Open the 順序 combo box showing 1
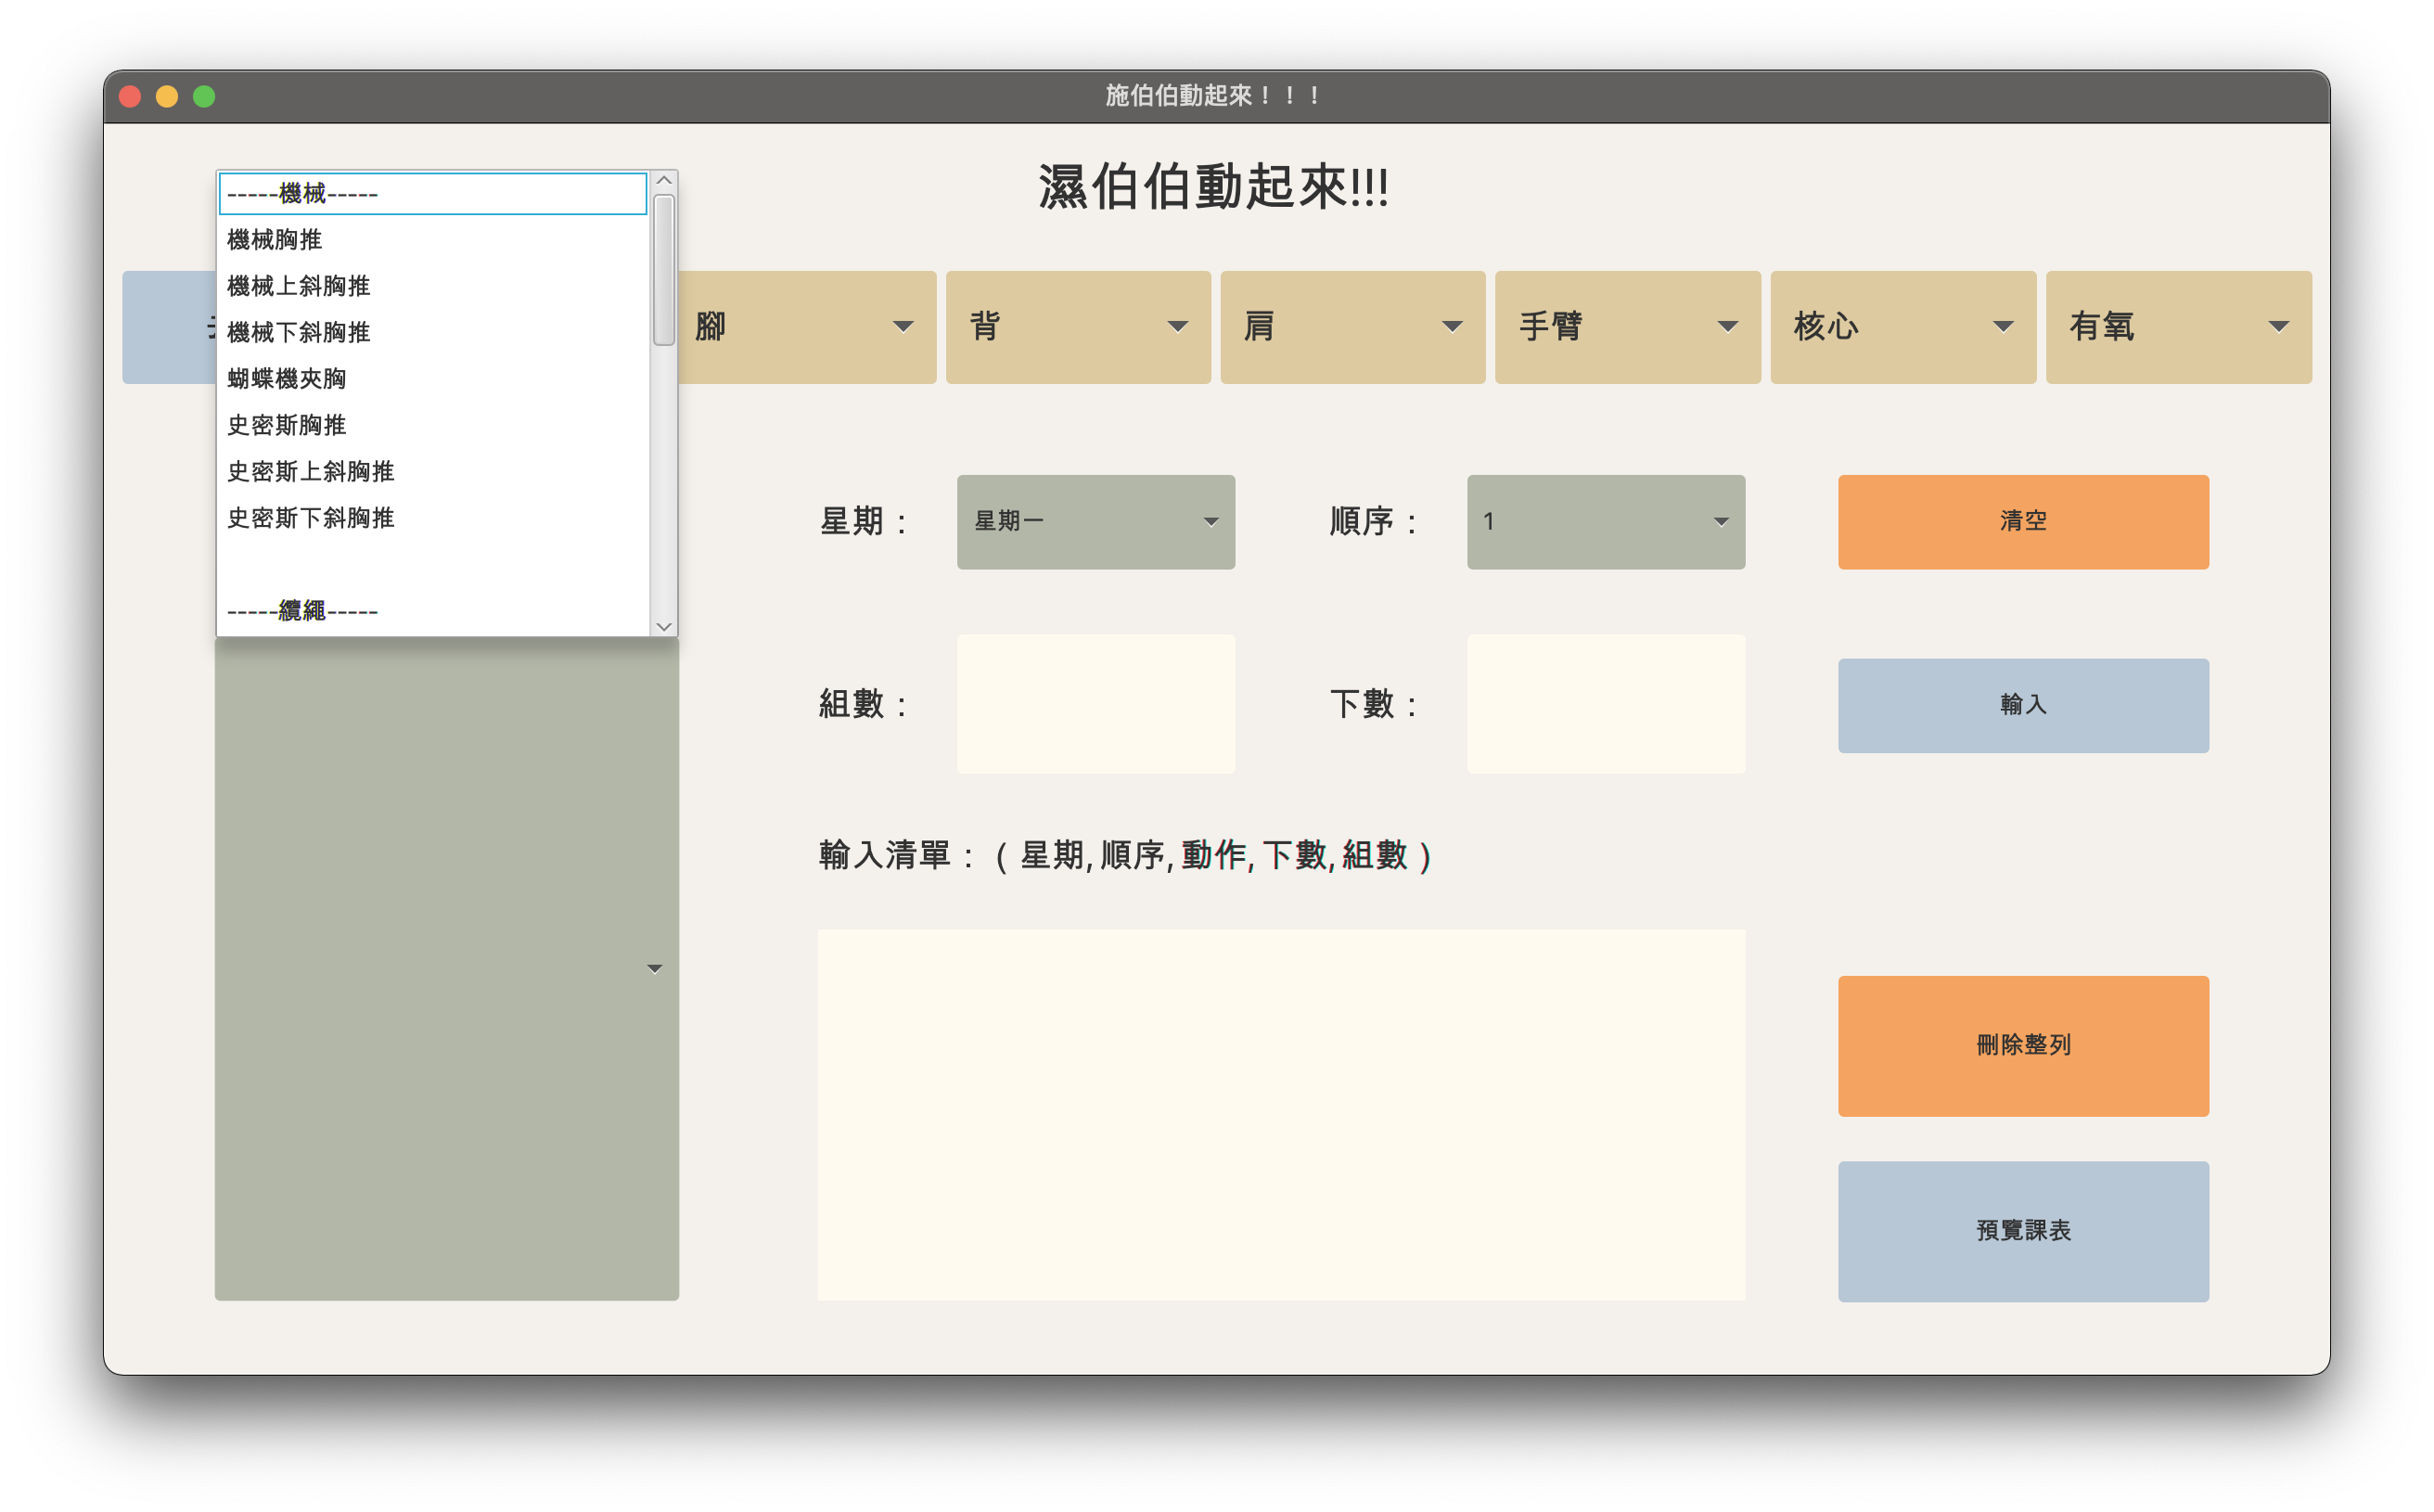Screen dimensions: 2434x1512 coord(1606,522)
